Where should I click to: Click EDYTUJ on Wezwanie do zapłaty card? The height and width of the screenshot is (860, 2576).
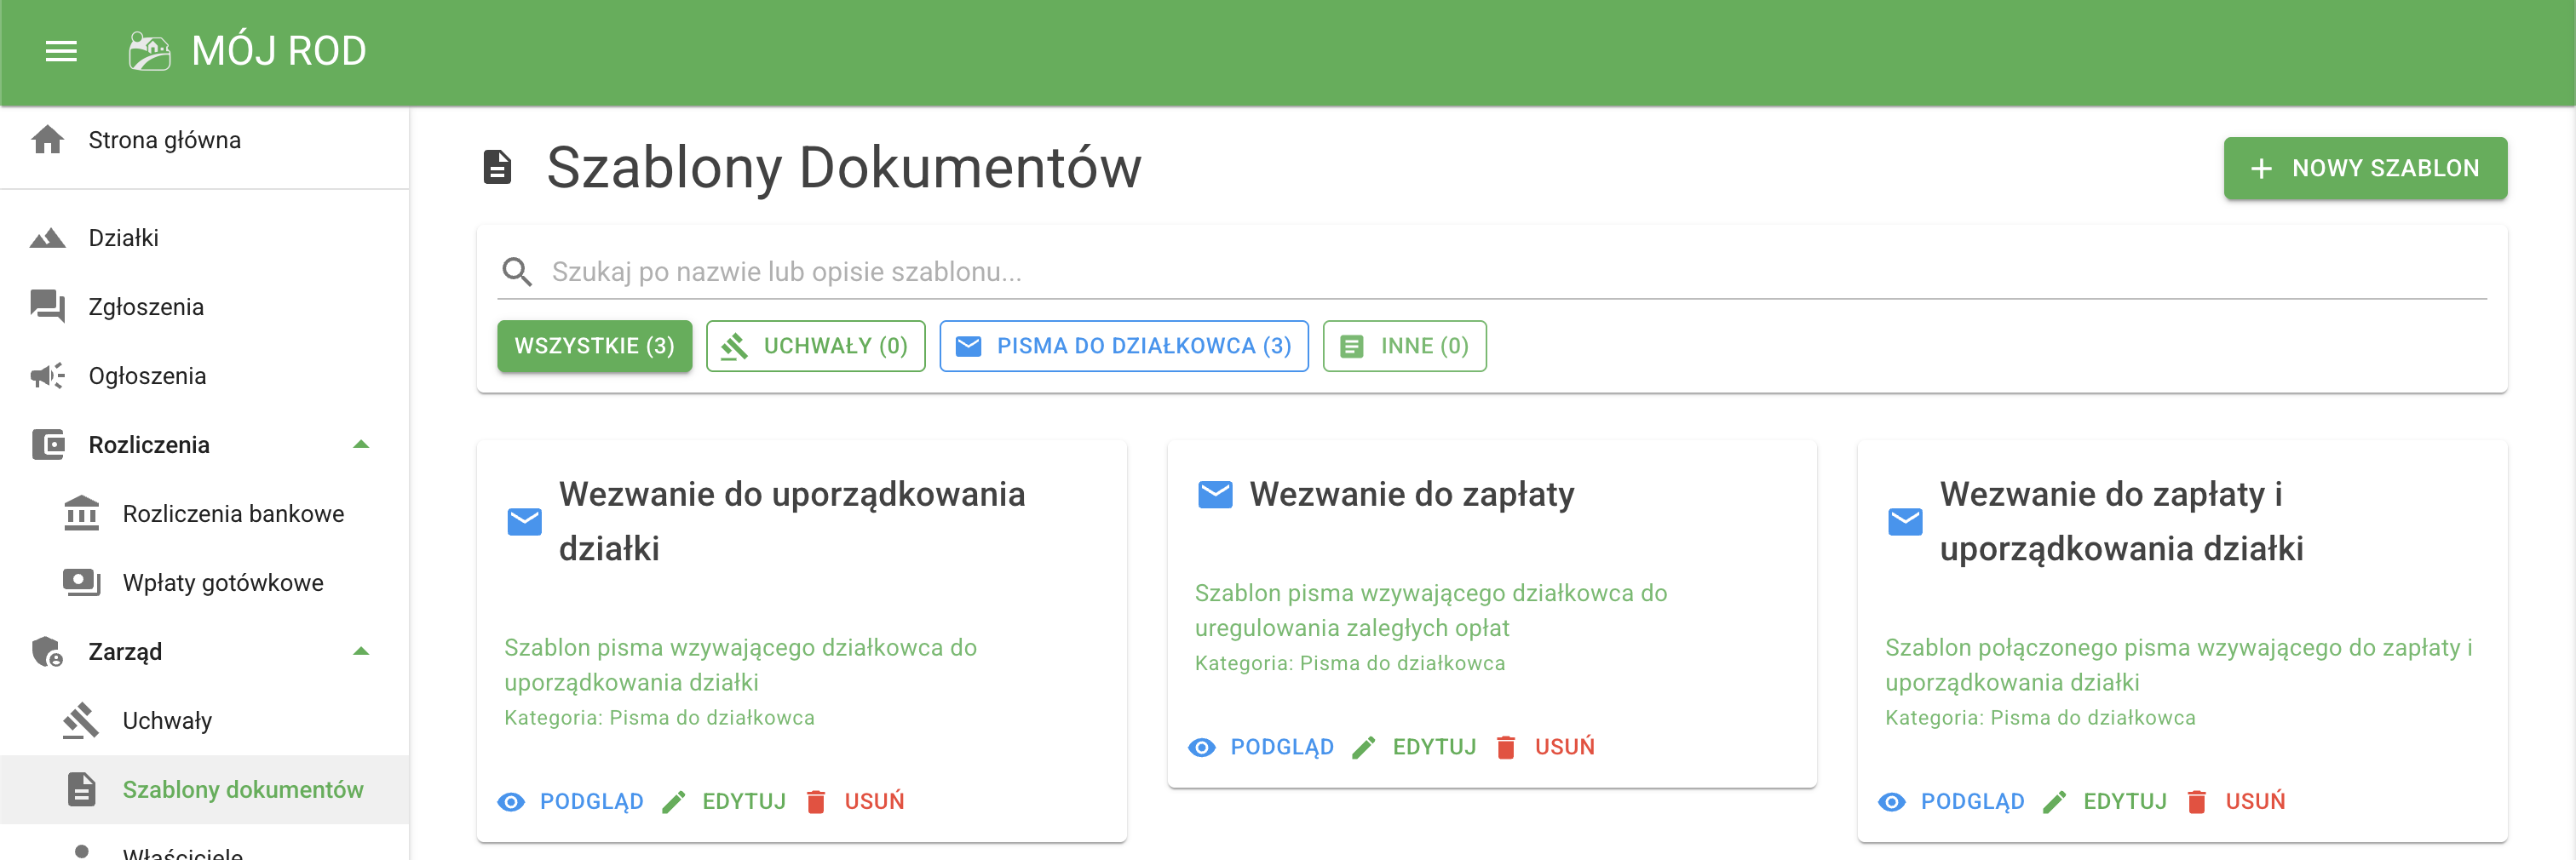(x=1434, y=746)
